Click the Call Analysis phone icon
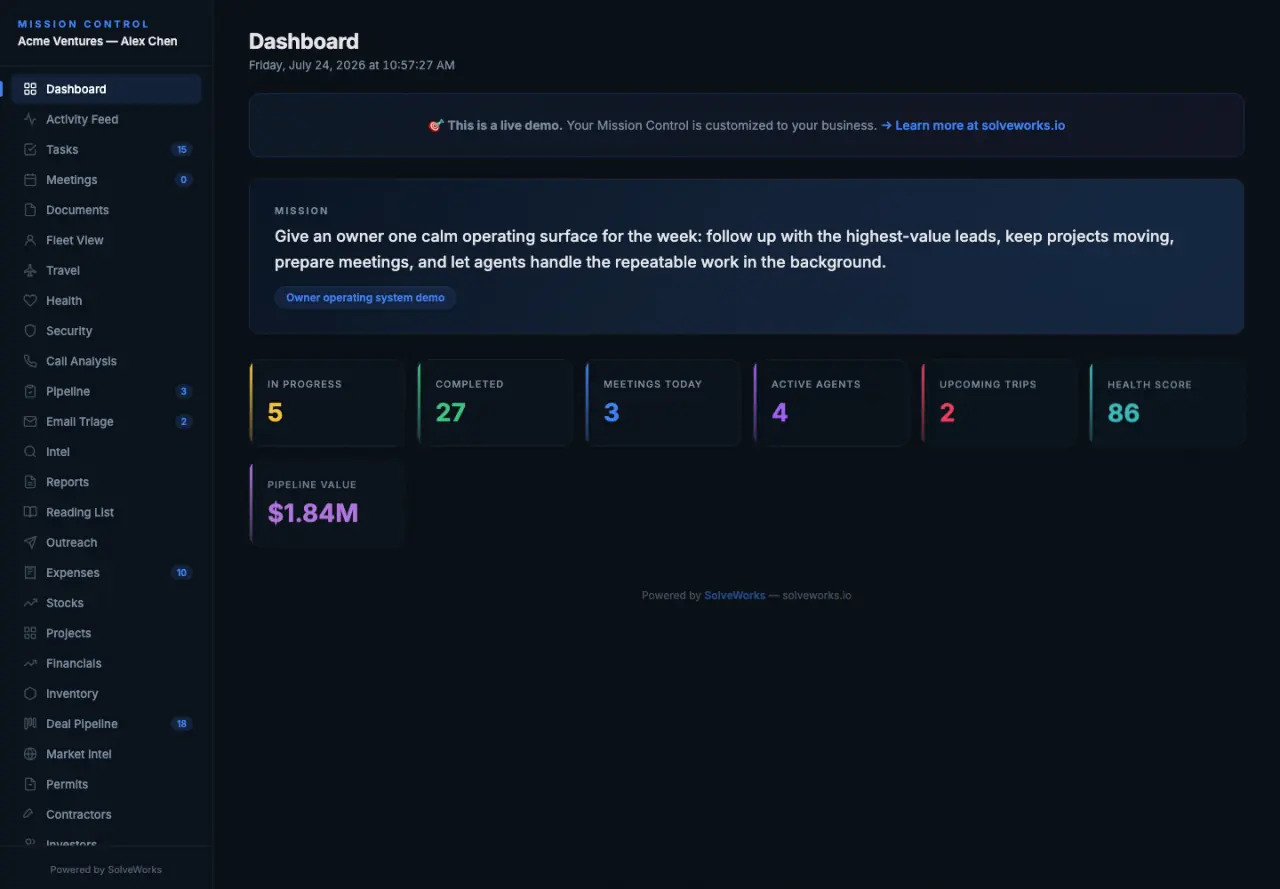This screenshot has height=889, width=1280. click(30, 361)
